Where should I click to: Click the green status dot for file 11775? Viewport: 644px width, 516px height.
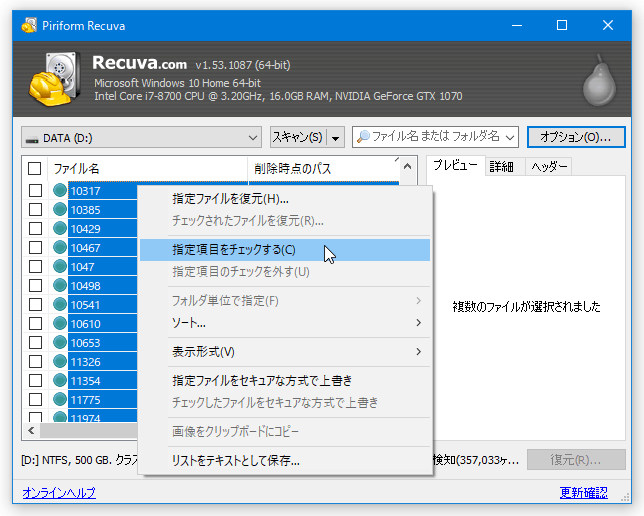pyautogui.click(x=60, y=399)
